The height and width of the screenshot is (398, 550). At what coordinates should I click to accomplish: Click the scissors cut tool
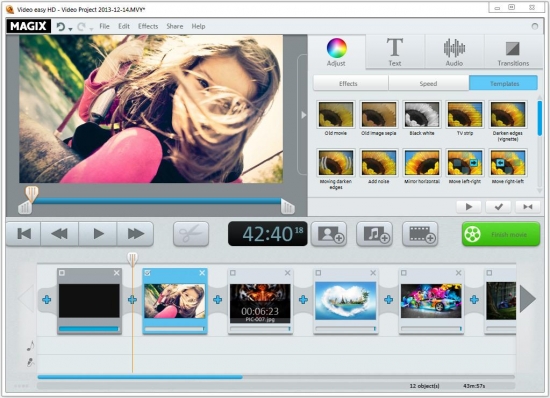[x=191, y=234]
